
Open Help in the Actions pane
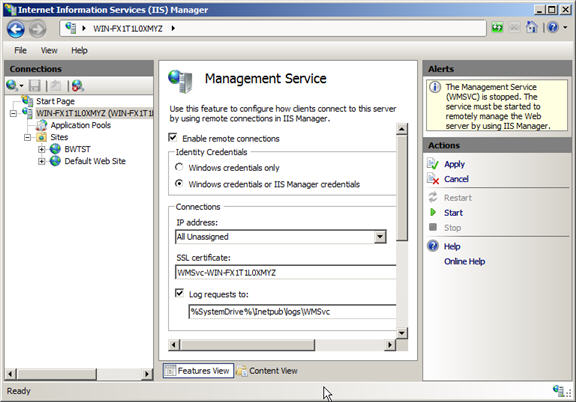coord(452,247)
